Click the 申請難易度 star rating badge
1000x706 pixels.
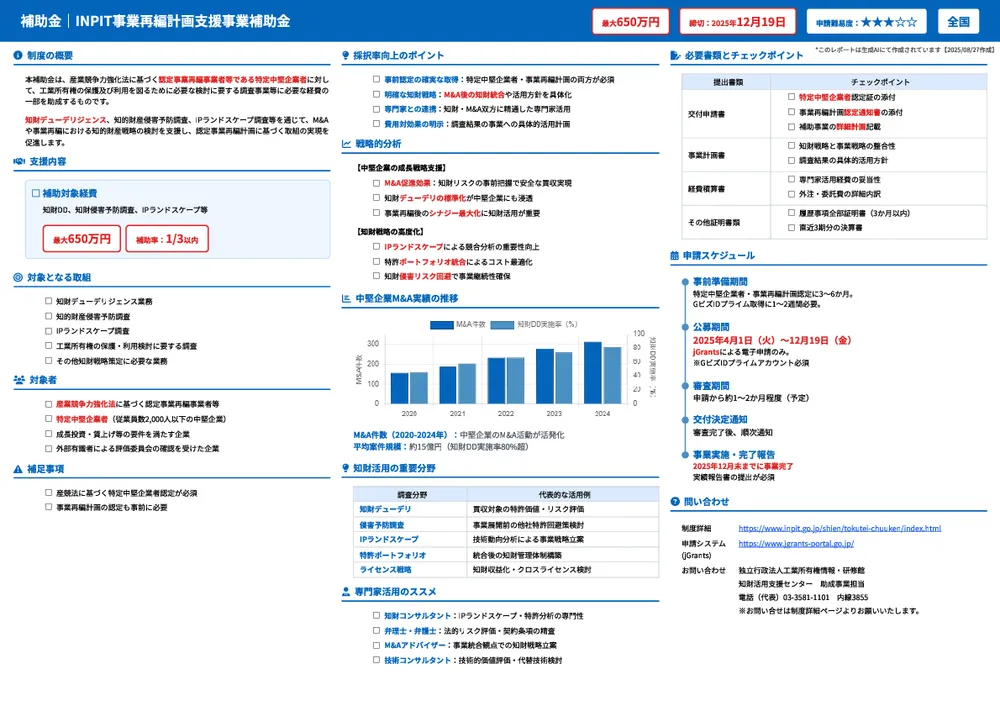coord(866,22)
